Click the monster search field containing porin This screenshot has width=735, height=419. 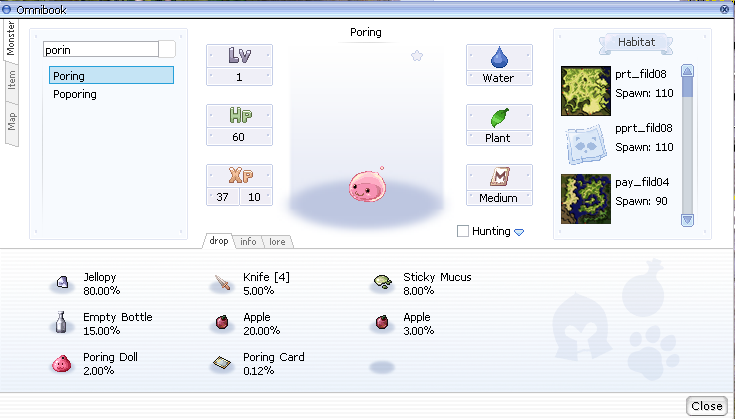click(101, 49)
